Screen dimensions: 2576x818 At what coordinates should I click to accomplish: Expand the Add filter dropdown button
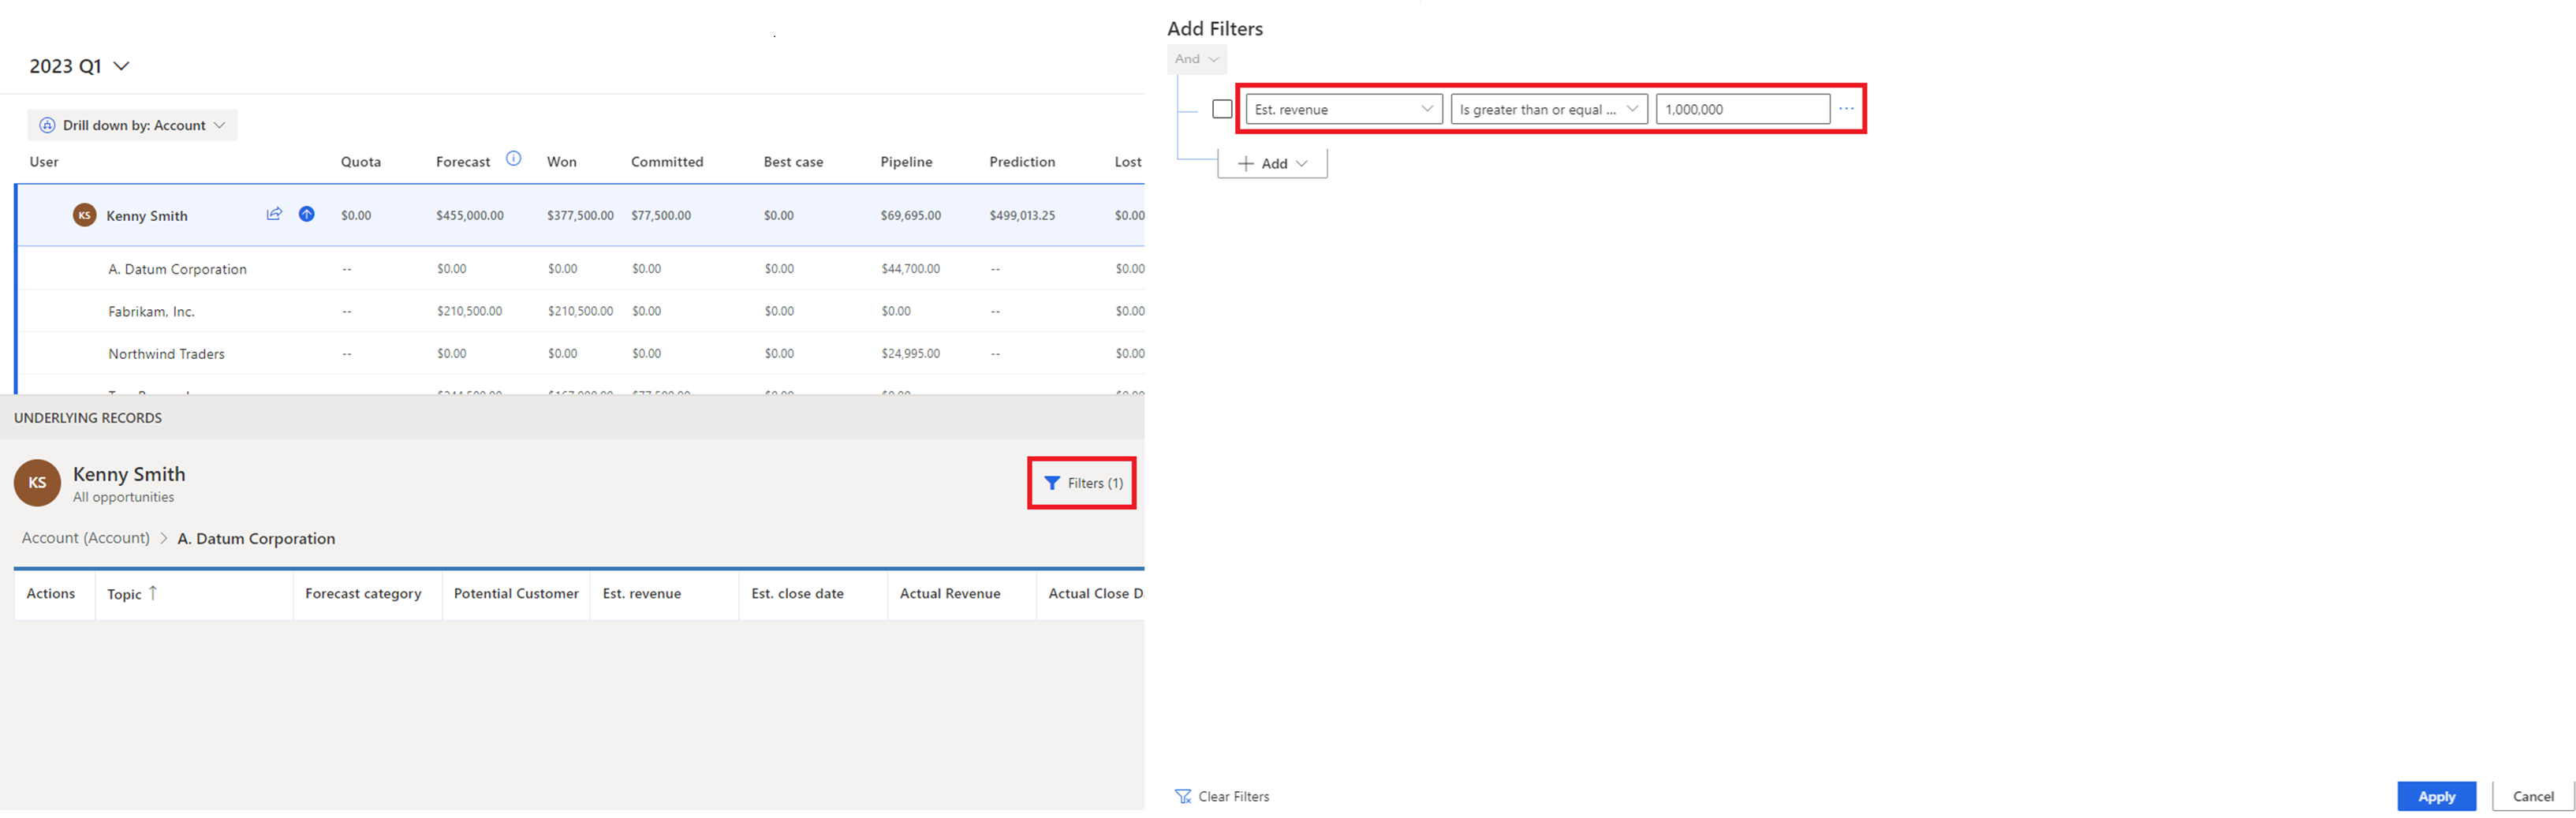coord(1272,164)
